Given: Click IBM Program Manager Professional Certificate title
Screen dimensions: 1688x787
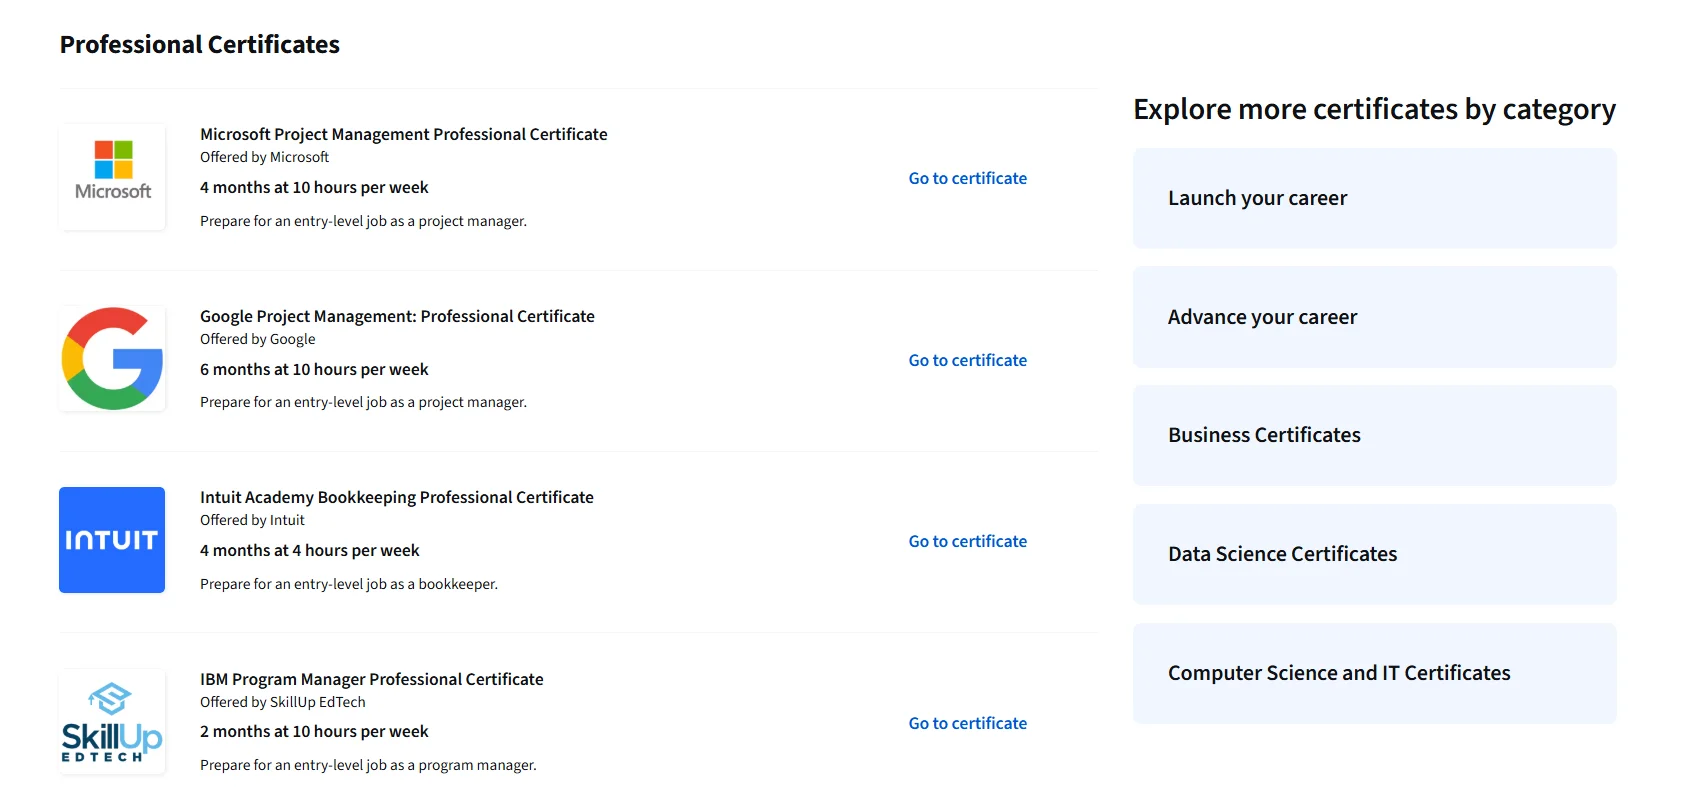Looking at the screenshot, I should [371, 679].
